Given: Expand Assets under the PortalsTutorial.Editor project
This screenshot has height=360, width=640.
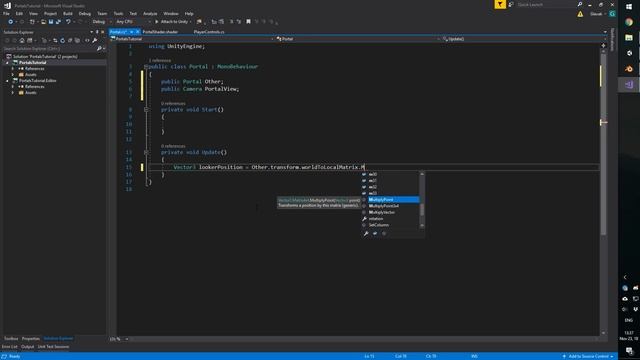Looking at the screenshot, I should (13, 93).
